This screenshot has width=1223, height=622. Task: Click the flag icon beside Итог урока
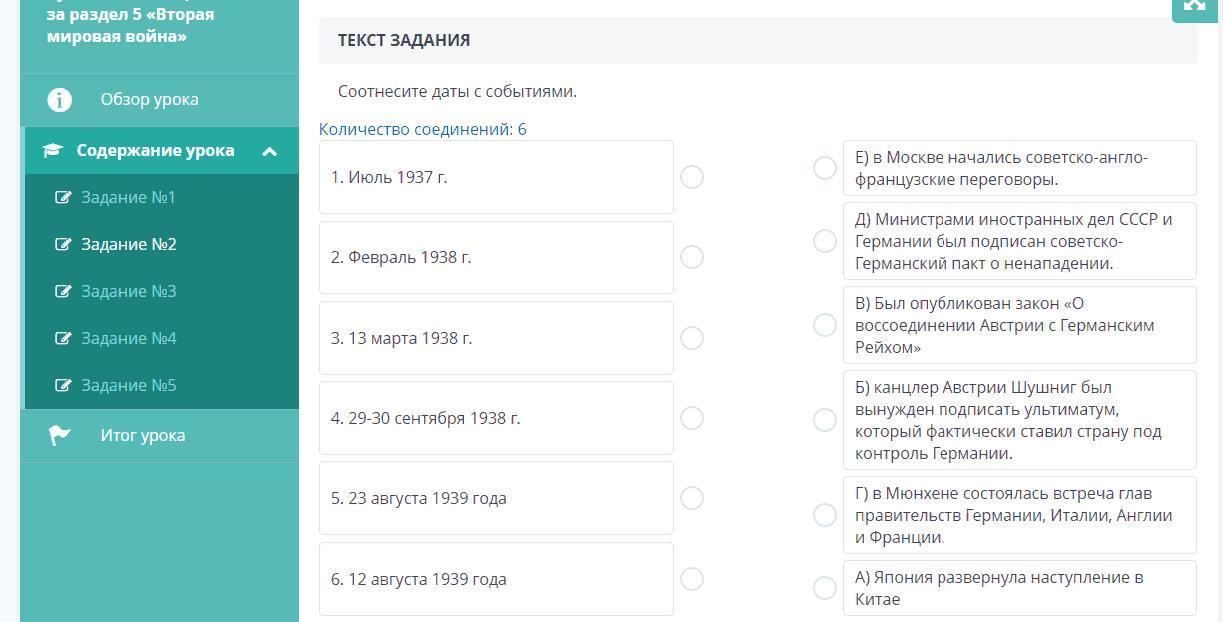coord(60,435)
